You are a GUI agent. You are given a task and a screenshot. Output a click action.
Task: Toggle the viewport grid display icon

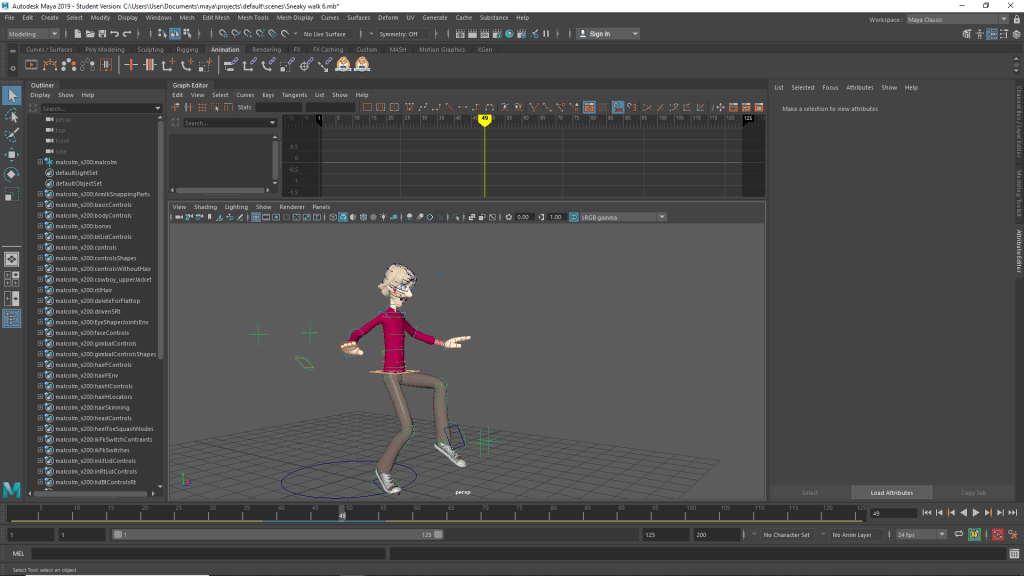click(x=256, y=217)
